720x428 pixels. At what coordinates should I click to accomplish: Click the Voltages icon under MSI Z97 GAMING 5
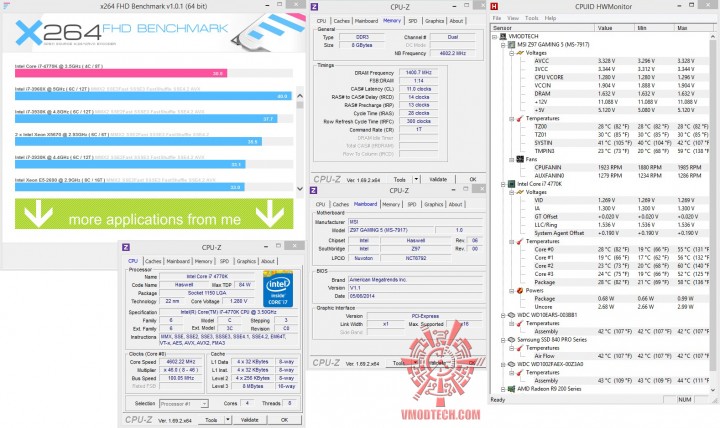pyautogui.click(x=520, y=53)
